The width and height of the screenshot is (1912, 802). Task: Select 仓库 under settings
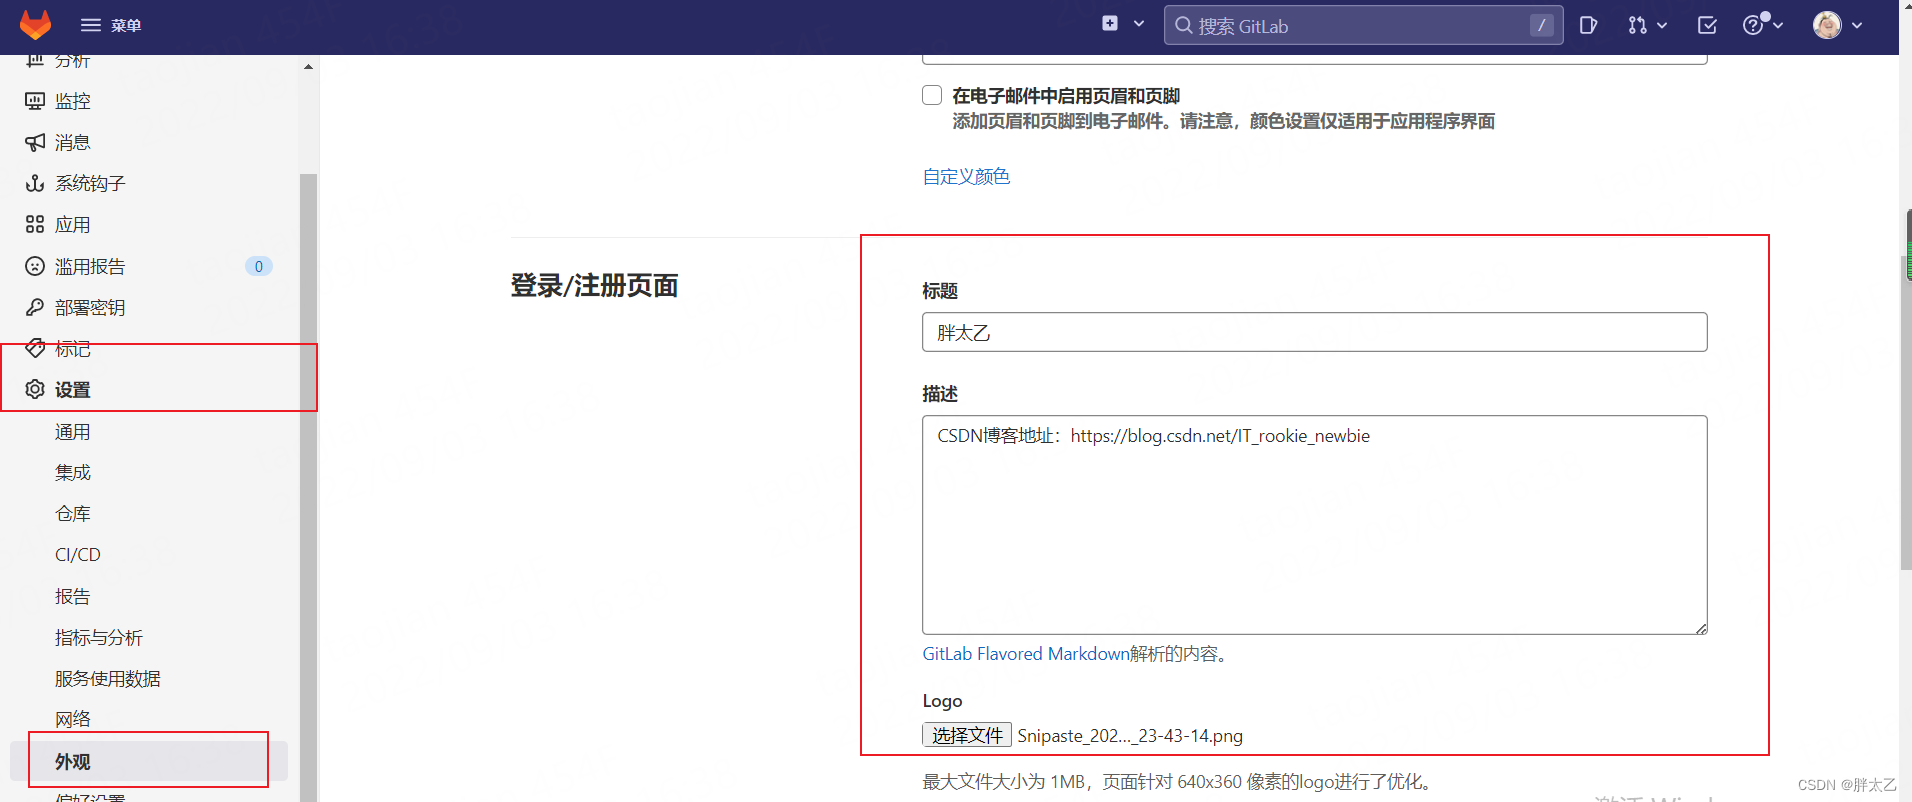(72, 513)
